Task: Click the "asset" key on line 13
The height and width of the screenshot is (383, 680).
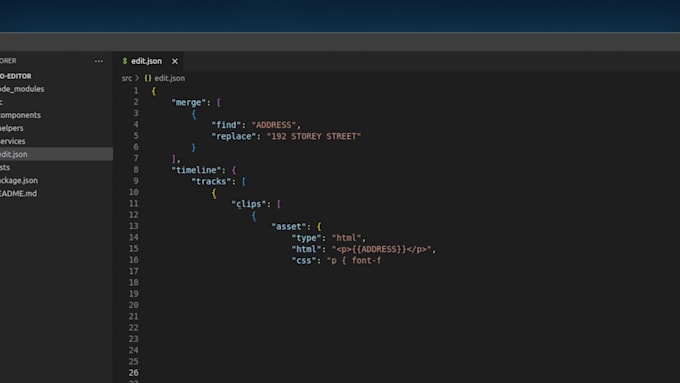Action: pyautogui.click(x=288, y=226)
